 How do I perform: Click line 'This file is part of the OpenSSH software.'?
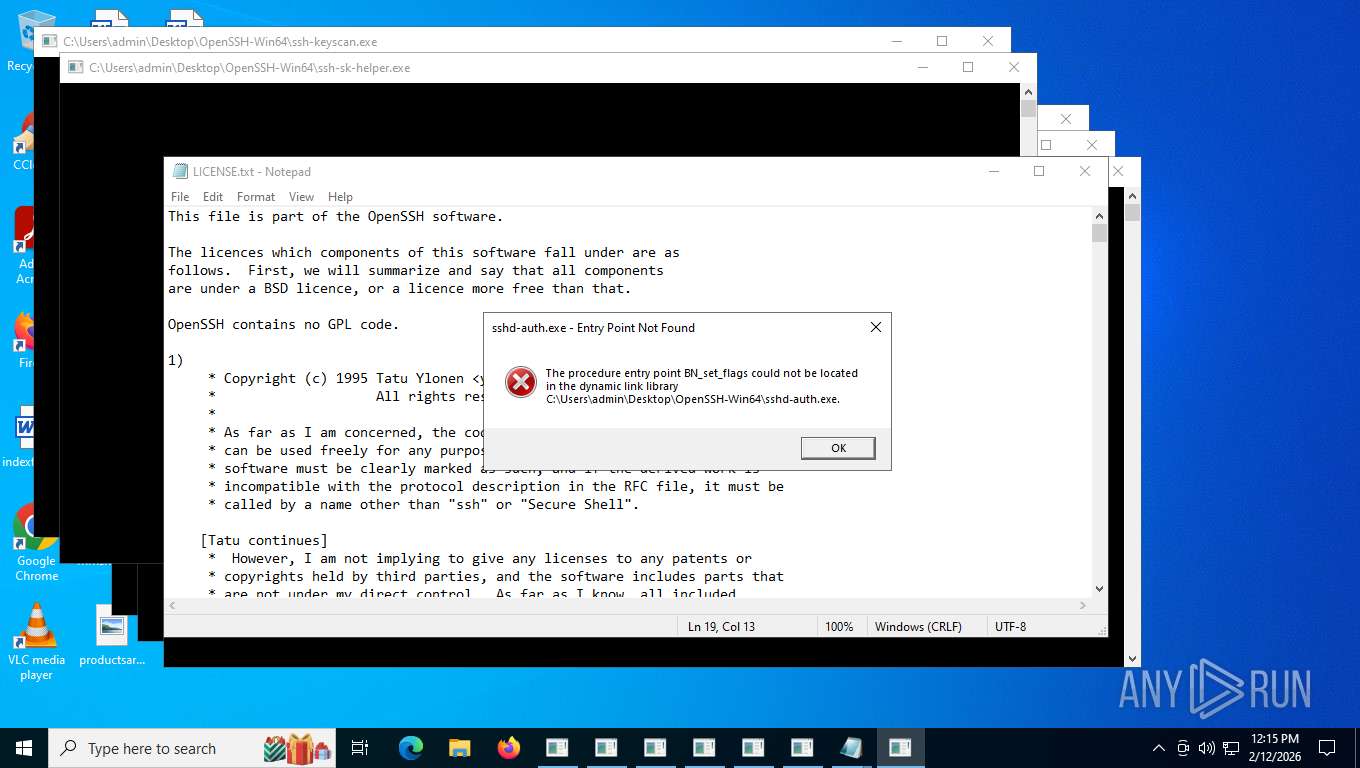pos(336,216)
